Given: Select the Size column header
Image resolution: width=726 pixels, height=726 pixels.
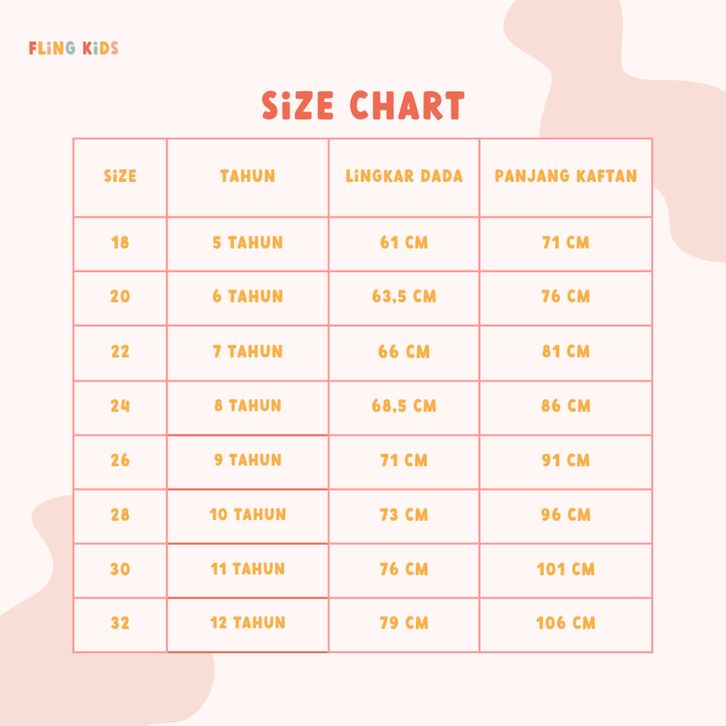Looking at the screenshot, I should point(120,176).
